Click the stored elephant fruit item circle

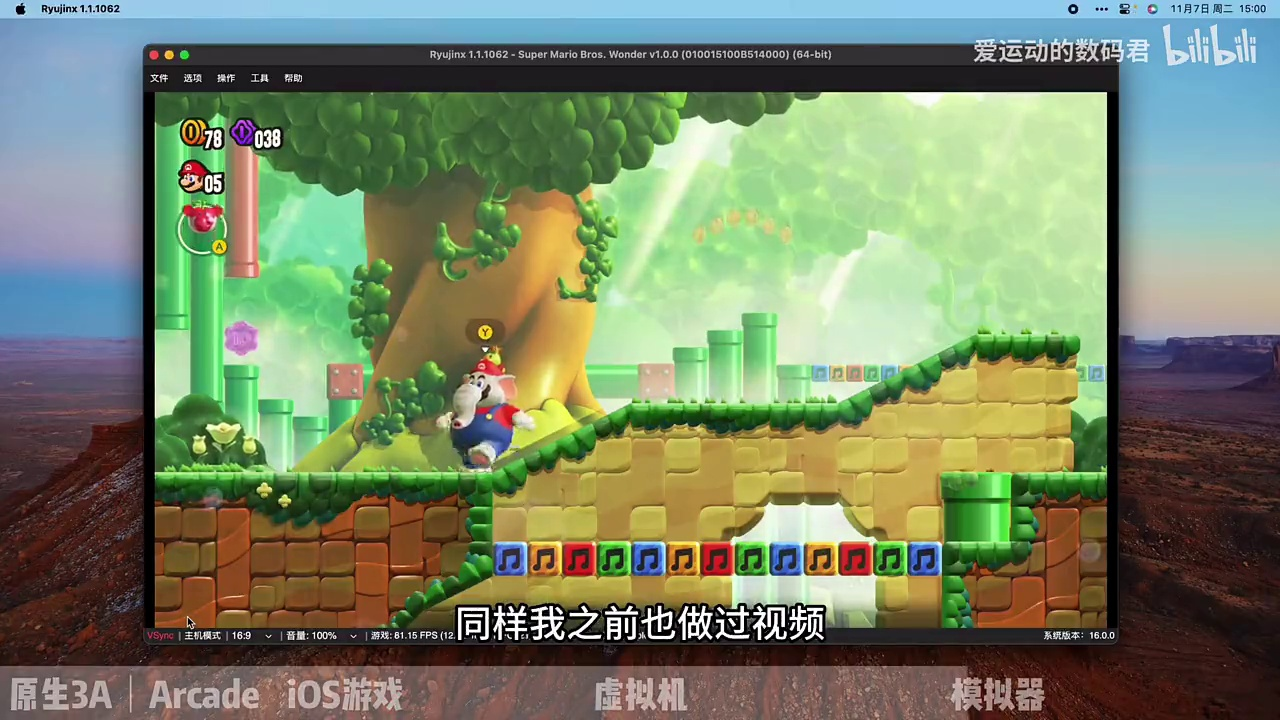tap(203, 228)
